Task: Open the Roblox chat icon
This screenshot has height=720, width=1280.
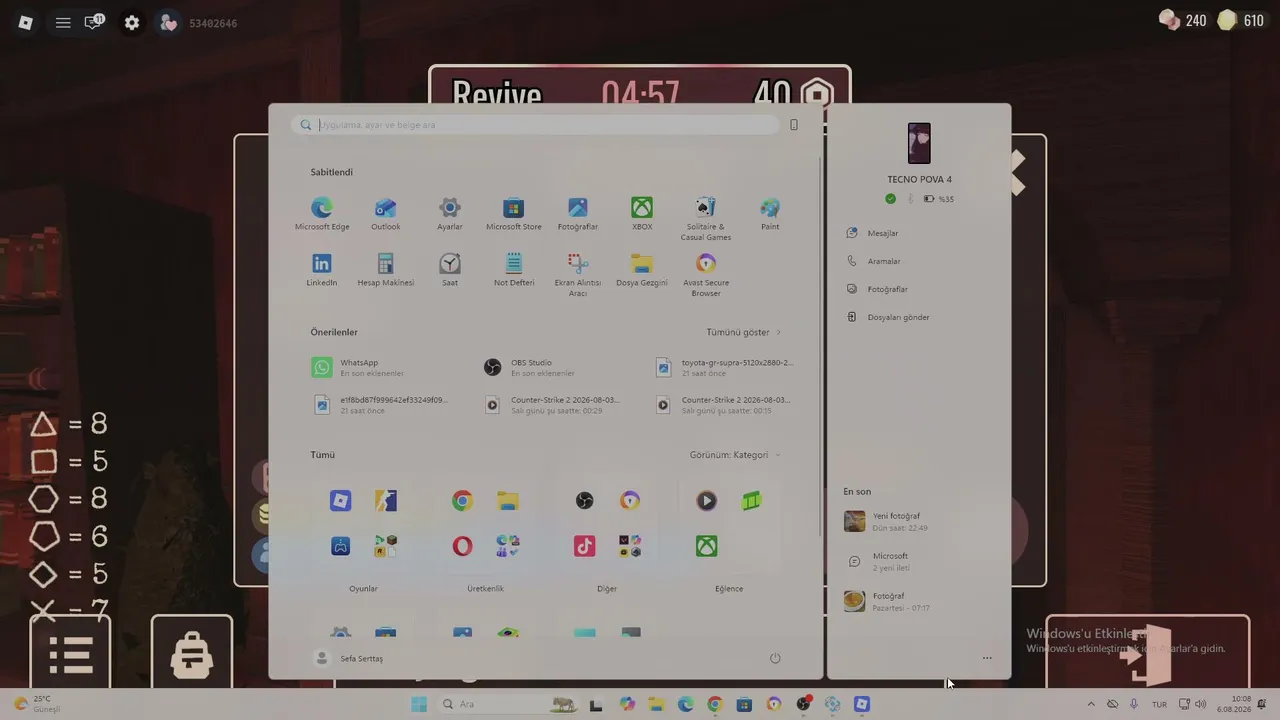Action: (x=95, y=22)
